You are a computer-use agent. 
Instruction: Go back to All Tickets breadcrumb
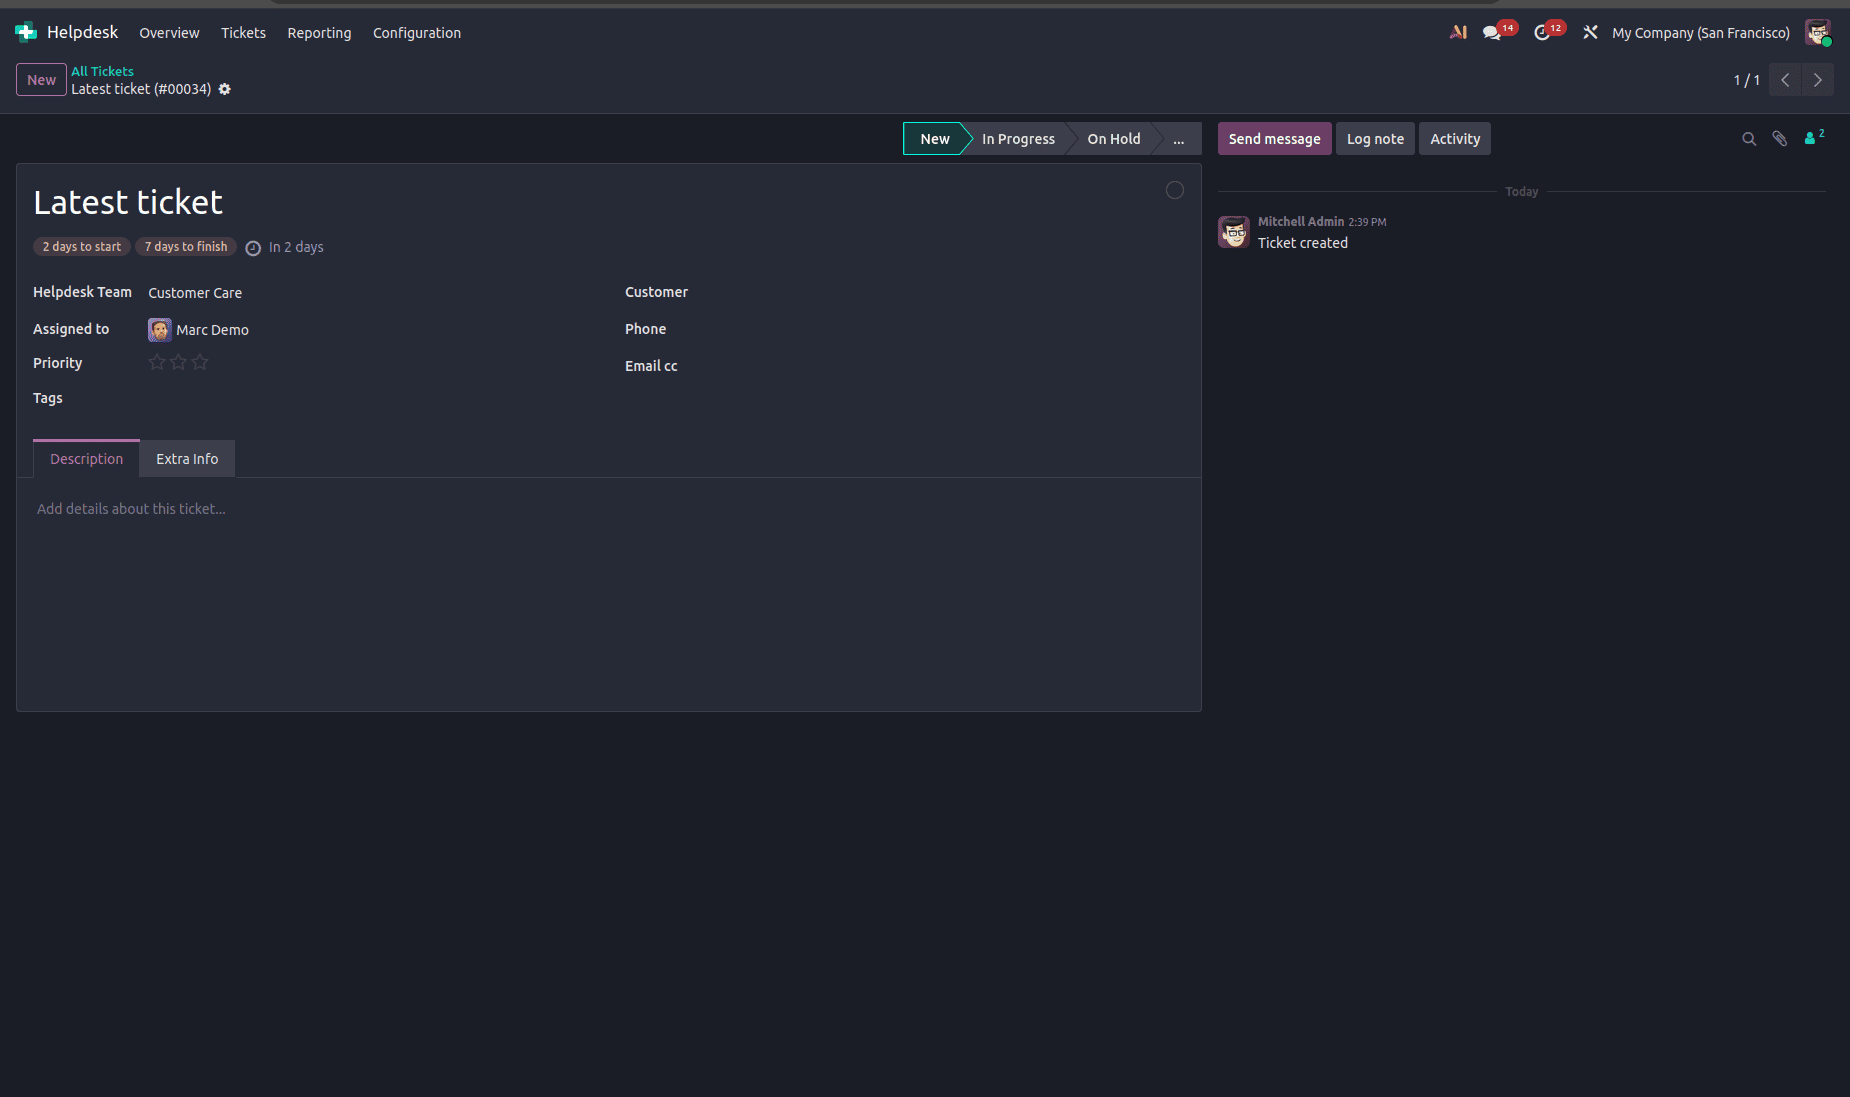pyautogui.click(x=102, y=71)
